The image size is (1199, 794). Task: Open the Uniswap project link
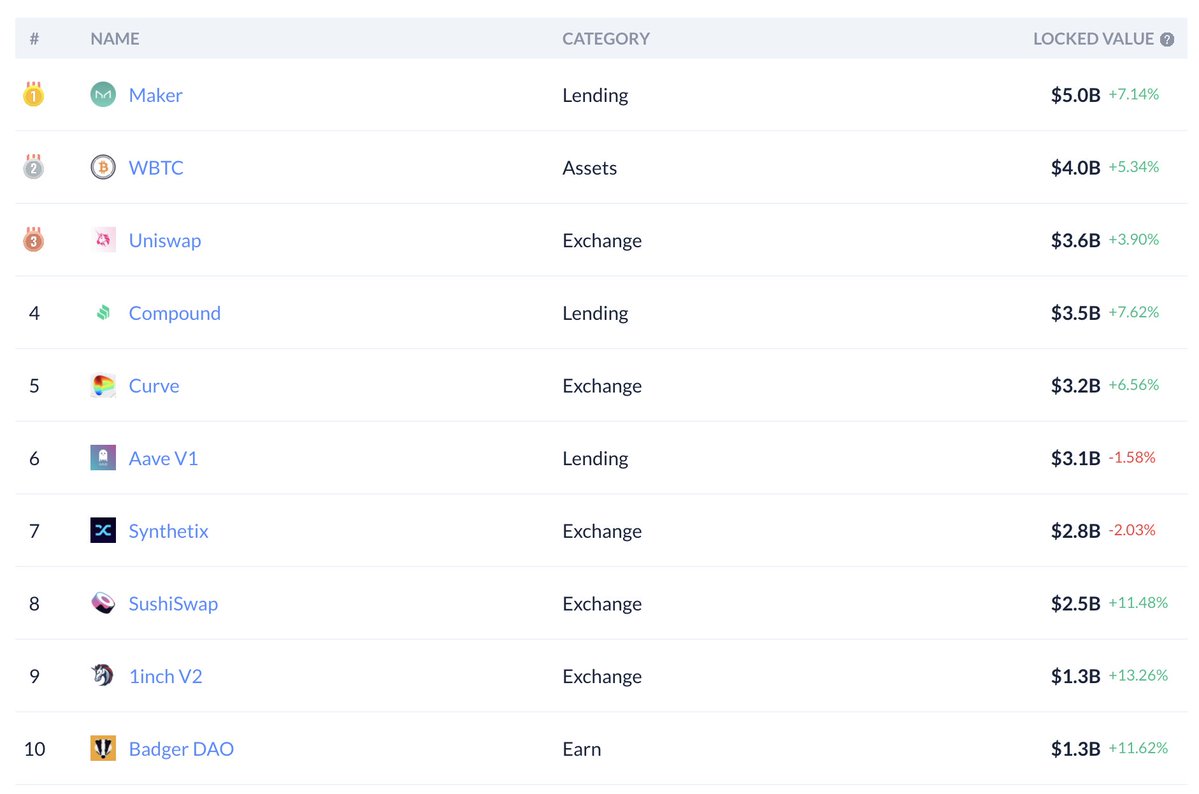click(164, 240)
